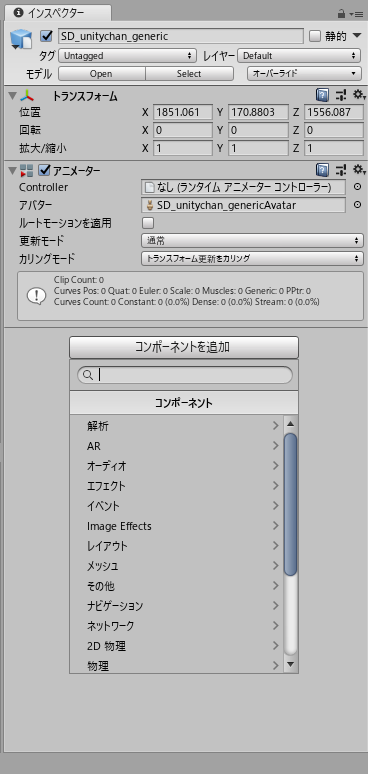368x774 pixels.
Task: Open the Image Effects component category
Action: tap(177, 526)
